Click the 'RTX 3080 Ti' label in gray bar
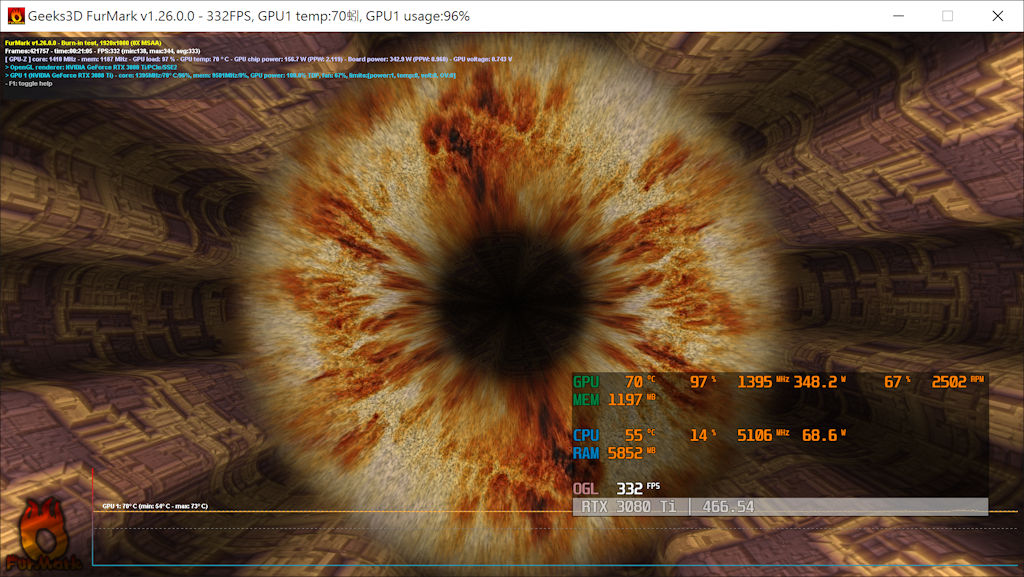The image size is (1024, 577). 628,507
